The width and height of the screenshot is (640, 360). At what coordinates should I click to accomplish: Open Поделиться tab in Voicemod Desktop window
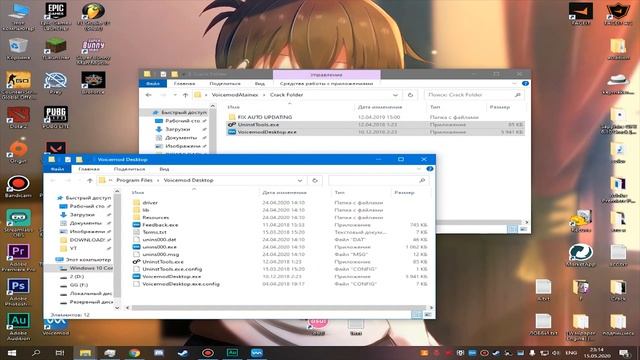129,169
